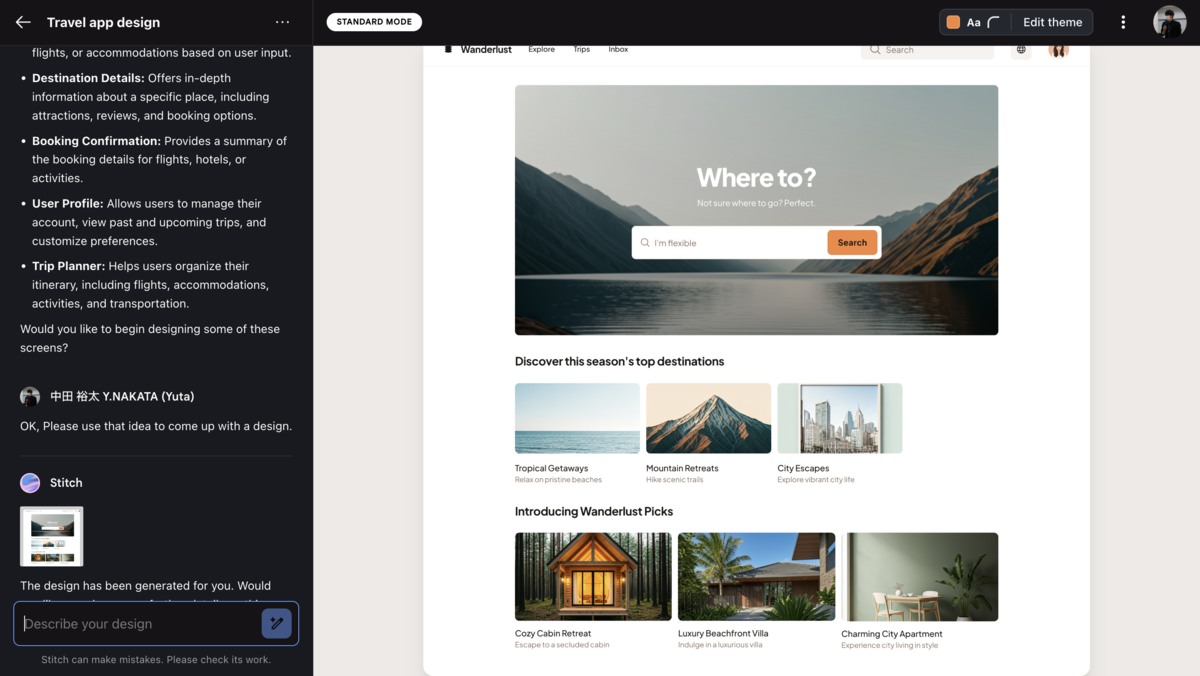Click the magnifier icon in I'm flexible field

645,242
